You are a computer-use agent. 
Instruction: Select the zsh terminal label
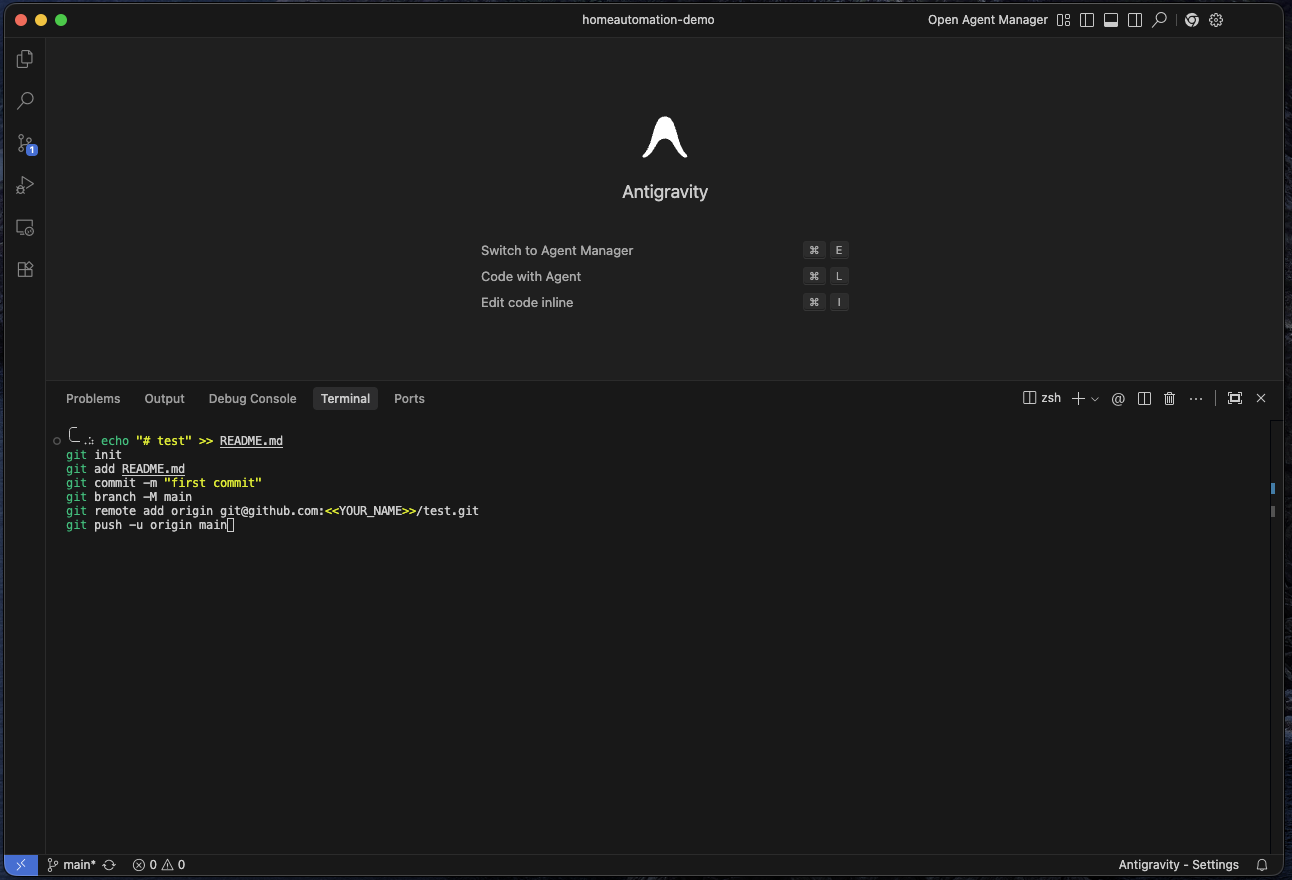(1043, 398)
